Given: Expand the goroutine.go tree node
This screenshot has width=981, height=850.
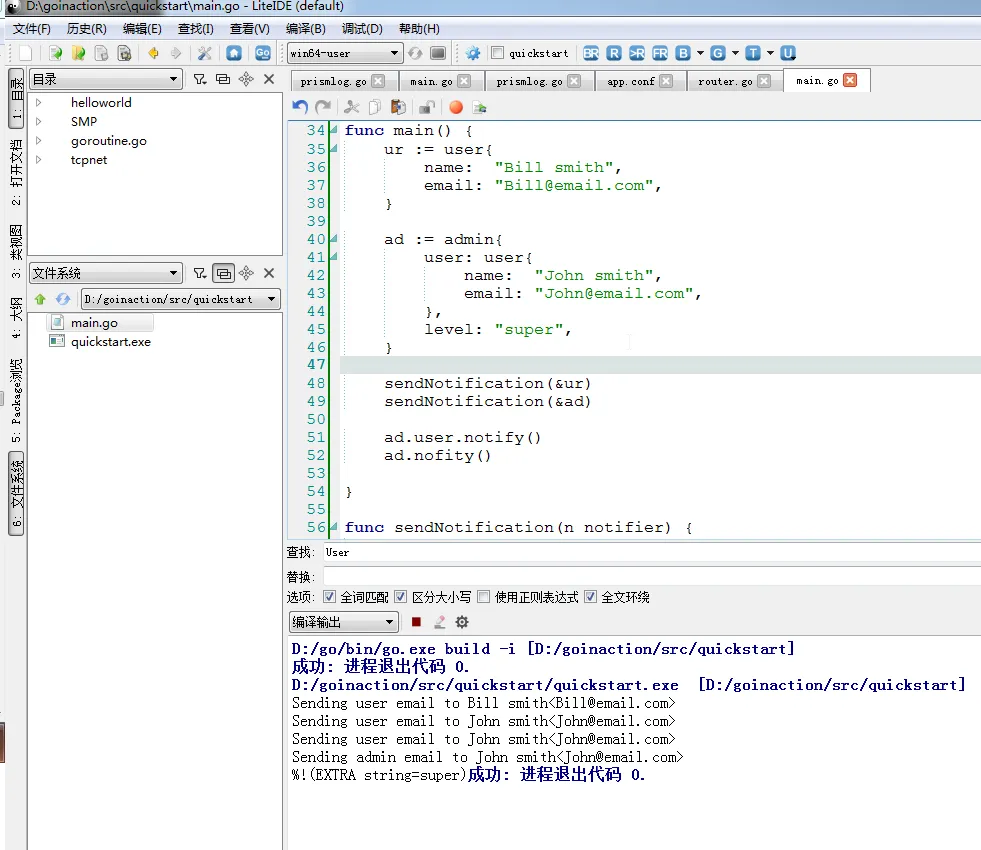Looking at the screenshot, I should coord(39,141).
